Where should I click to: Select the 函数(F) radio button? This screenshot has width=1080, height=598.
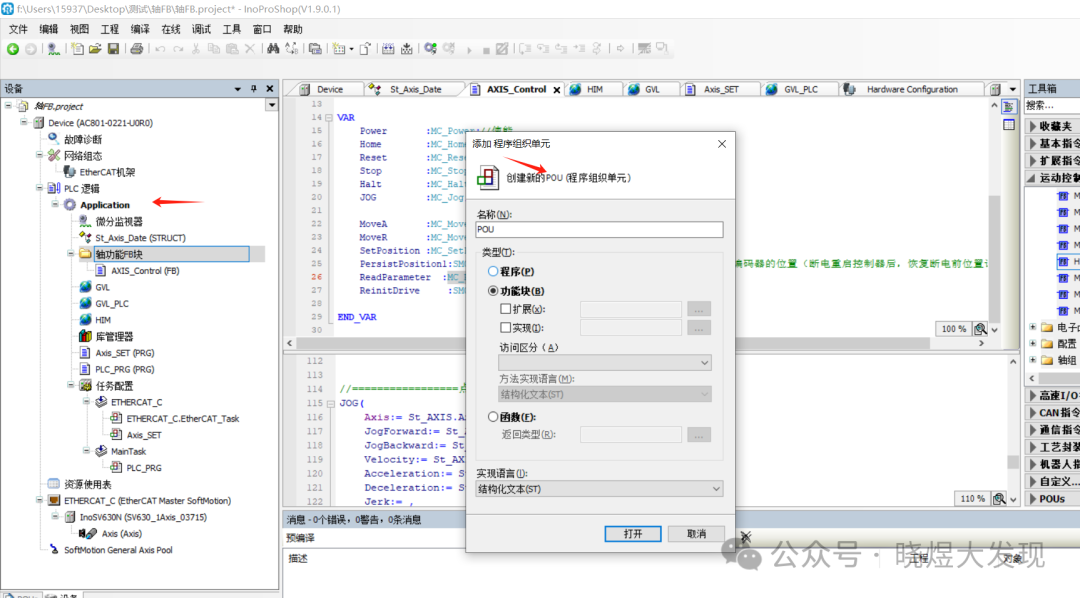tap(493, 417)
